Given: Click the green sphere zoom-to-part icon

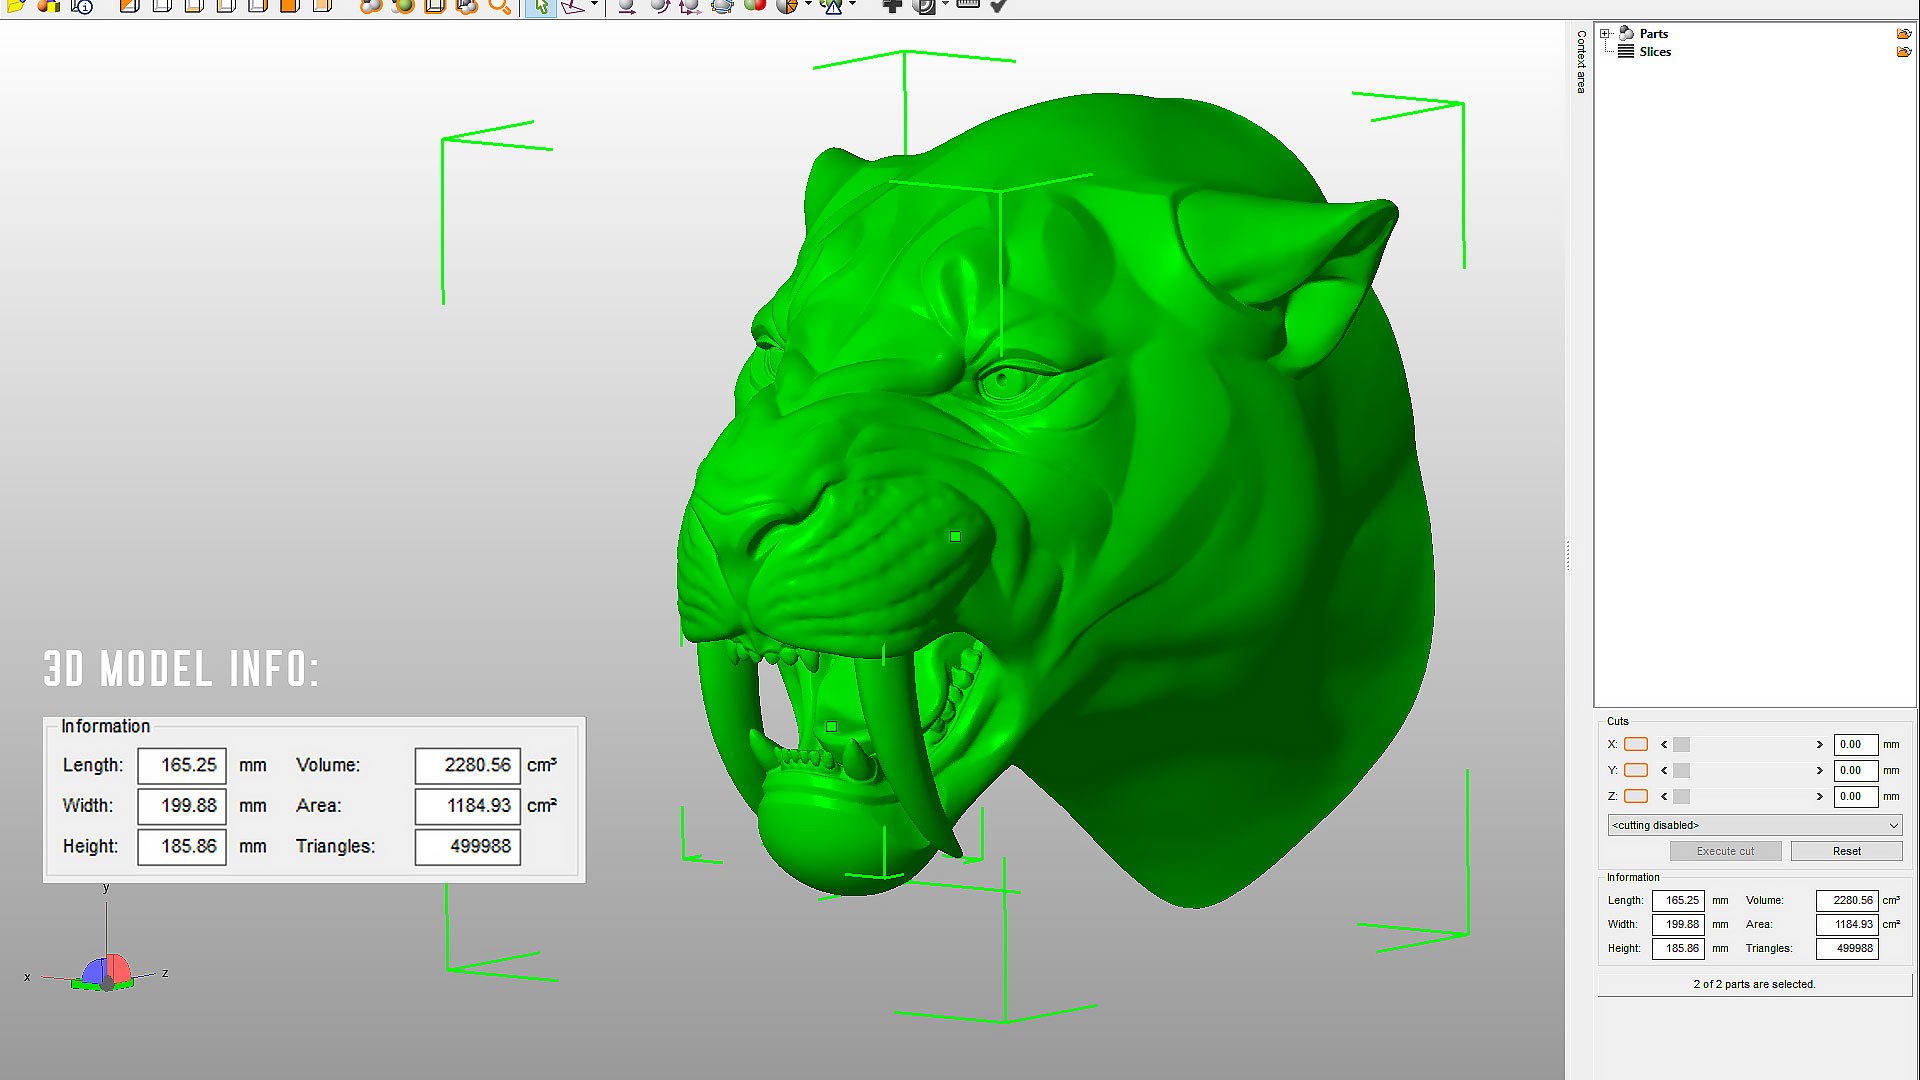Looking at the screenshot, I should [x=404, y=6].
